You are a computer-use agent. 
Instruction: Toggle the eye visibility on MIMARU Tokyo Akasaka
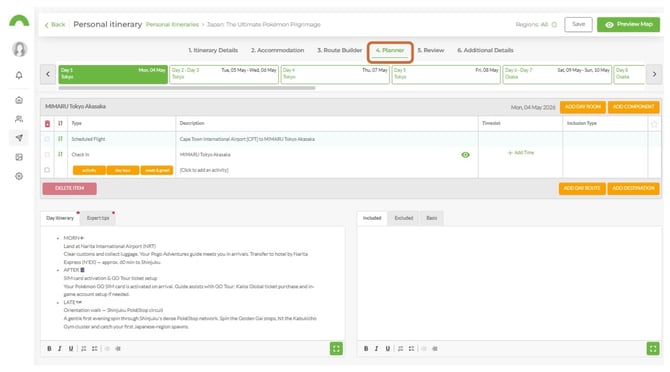coord(465,155)
